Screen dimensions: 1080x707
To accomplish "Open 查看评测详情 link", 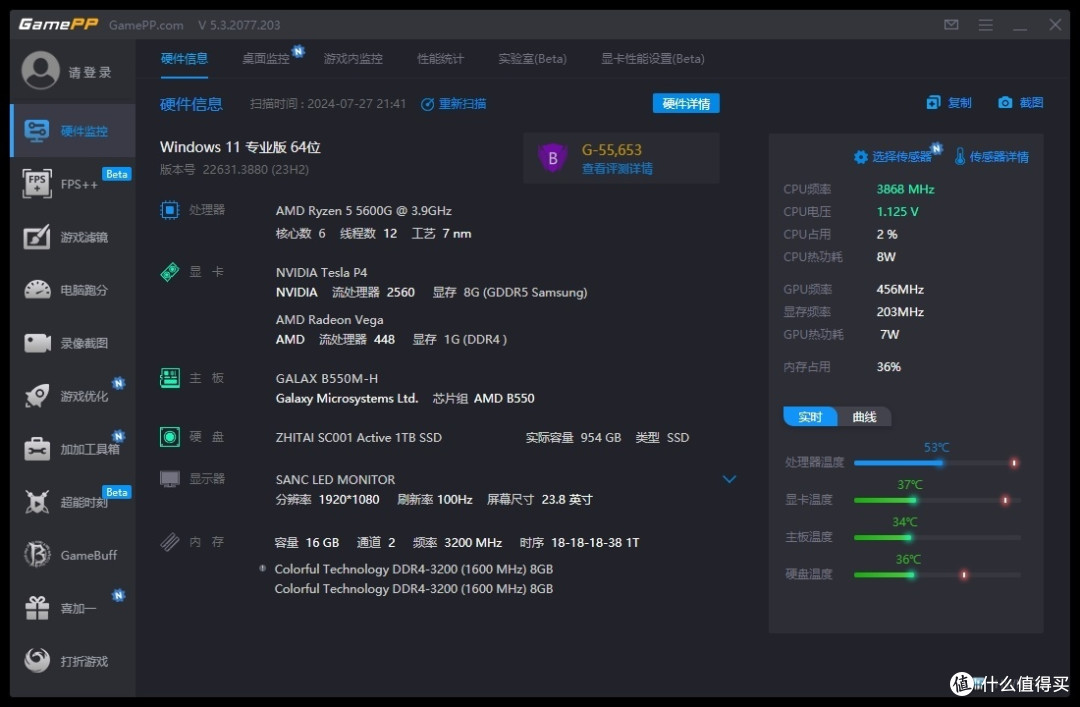I will [617, 169].
